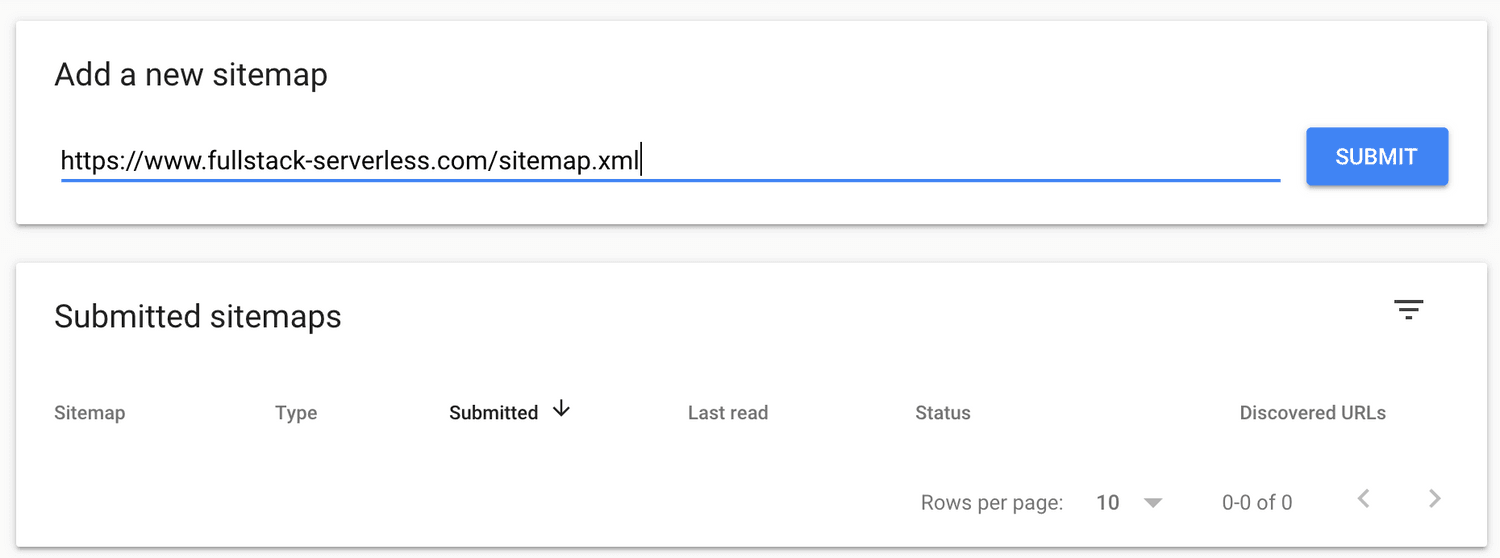
Task: Click the 'Submitted sitemaps' heading
Action: 198,317
